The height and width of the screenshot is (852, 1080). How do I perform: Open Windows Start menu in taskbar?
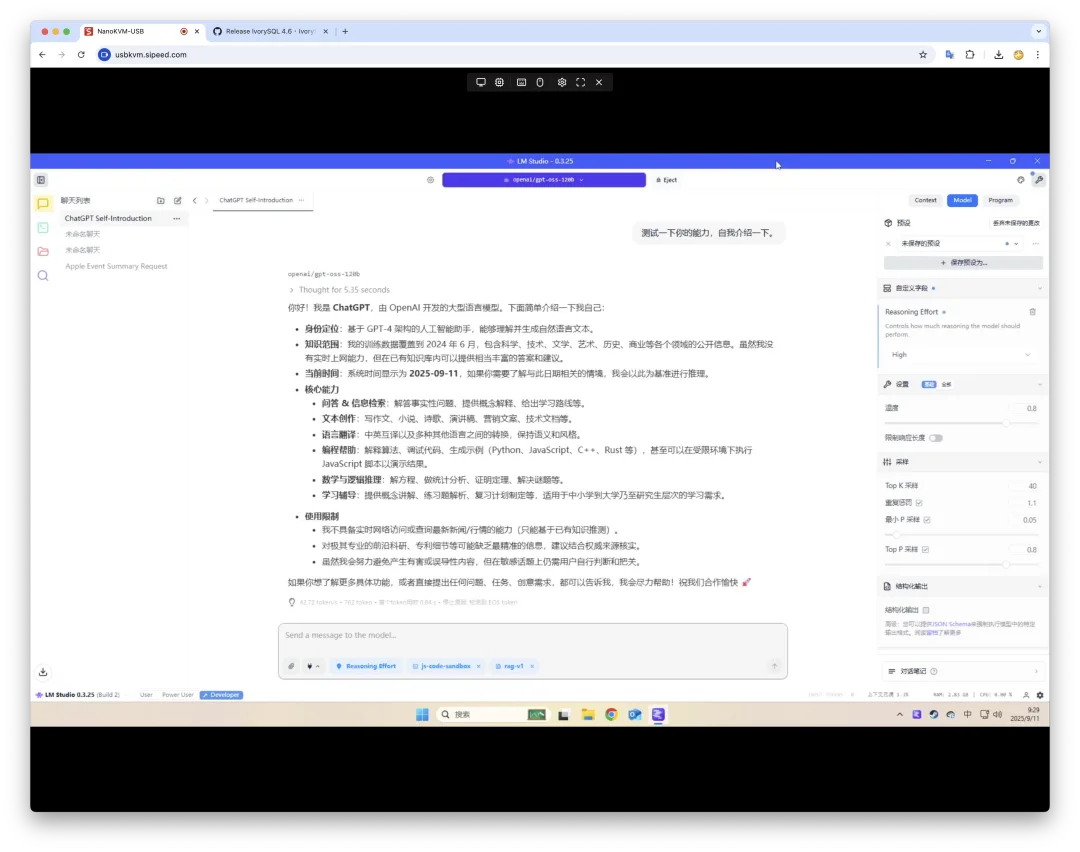(422, 715)
